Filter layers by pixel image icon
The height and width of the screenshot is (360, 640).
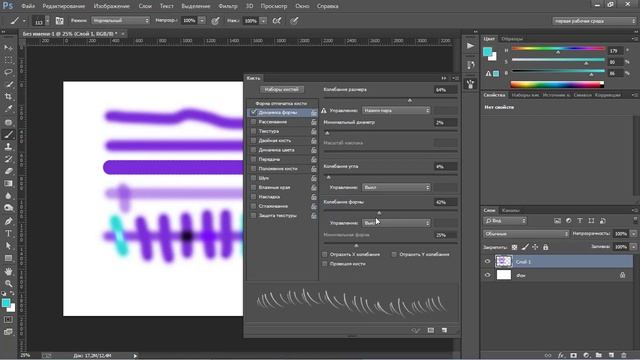tap(557, 221)
